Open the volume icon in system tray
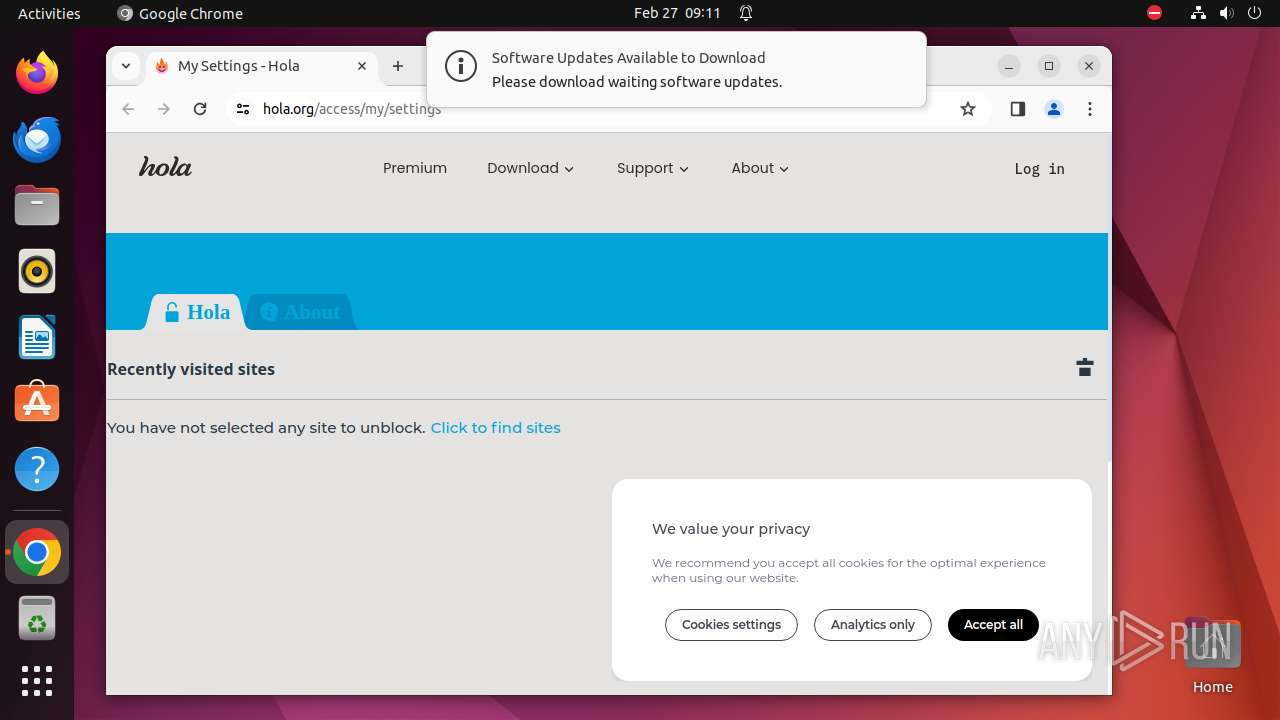Viewport: 1280px width, 720px height. (x=1226, y=13)
